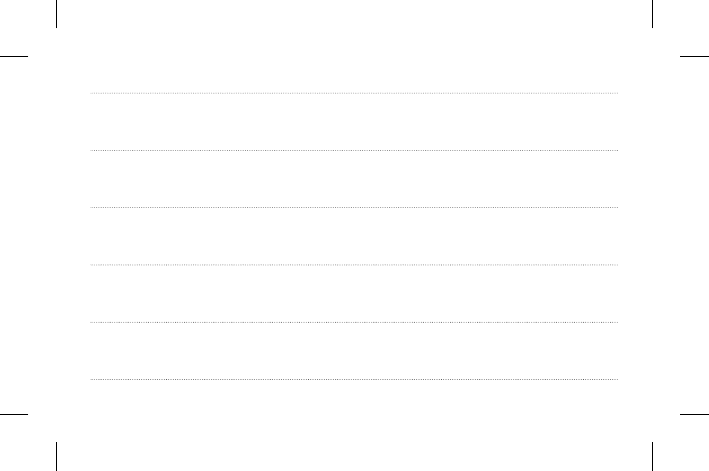709x471 pixels.
Task: Click the top-right horizontal crop mark
Action: click(x=694, y=57)
